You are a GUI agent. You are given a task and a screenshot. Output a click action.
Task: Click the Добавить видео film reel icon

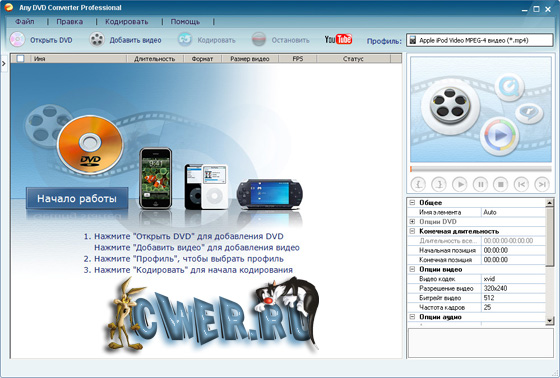coord(96,39)
